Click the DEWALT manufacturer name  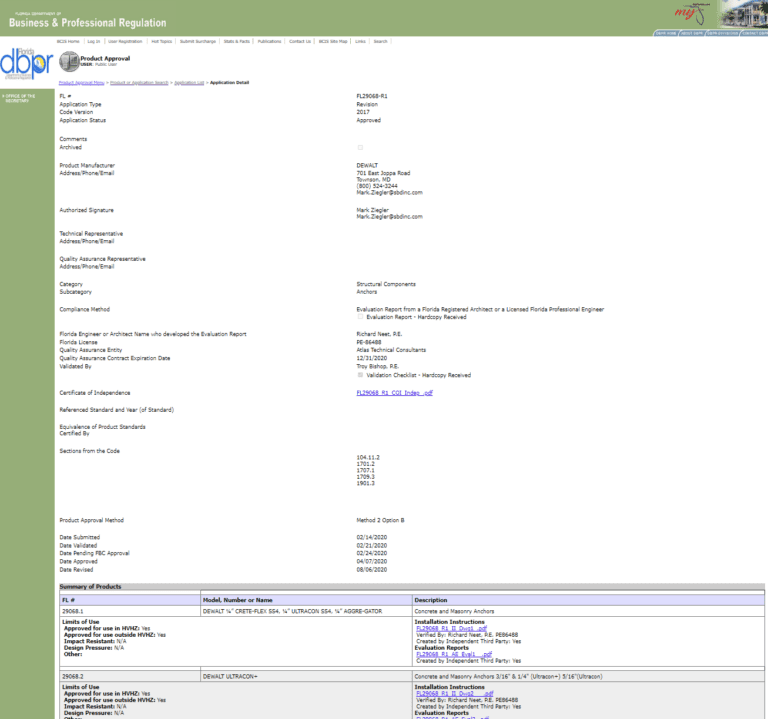pyautogui.click(x=367, y=166)
